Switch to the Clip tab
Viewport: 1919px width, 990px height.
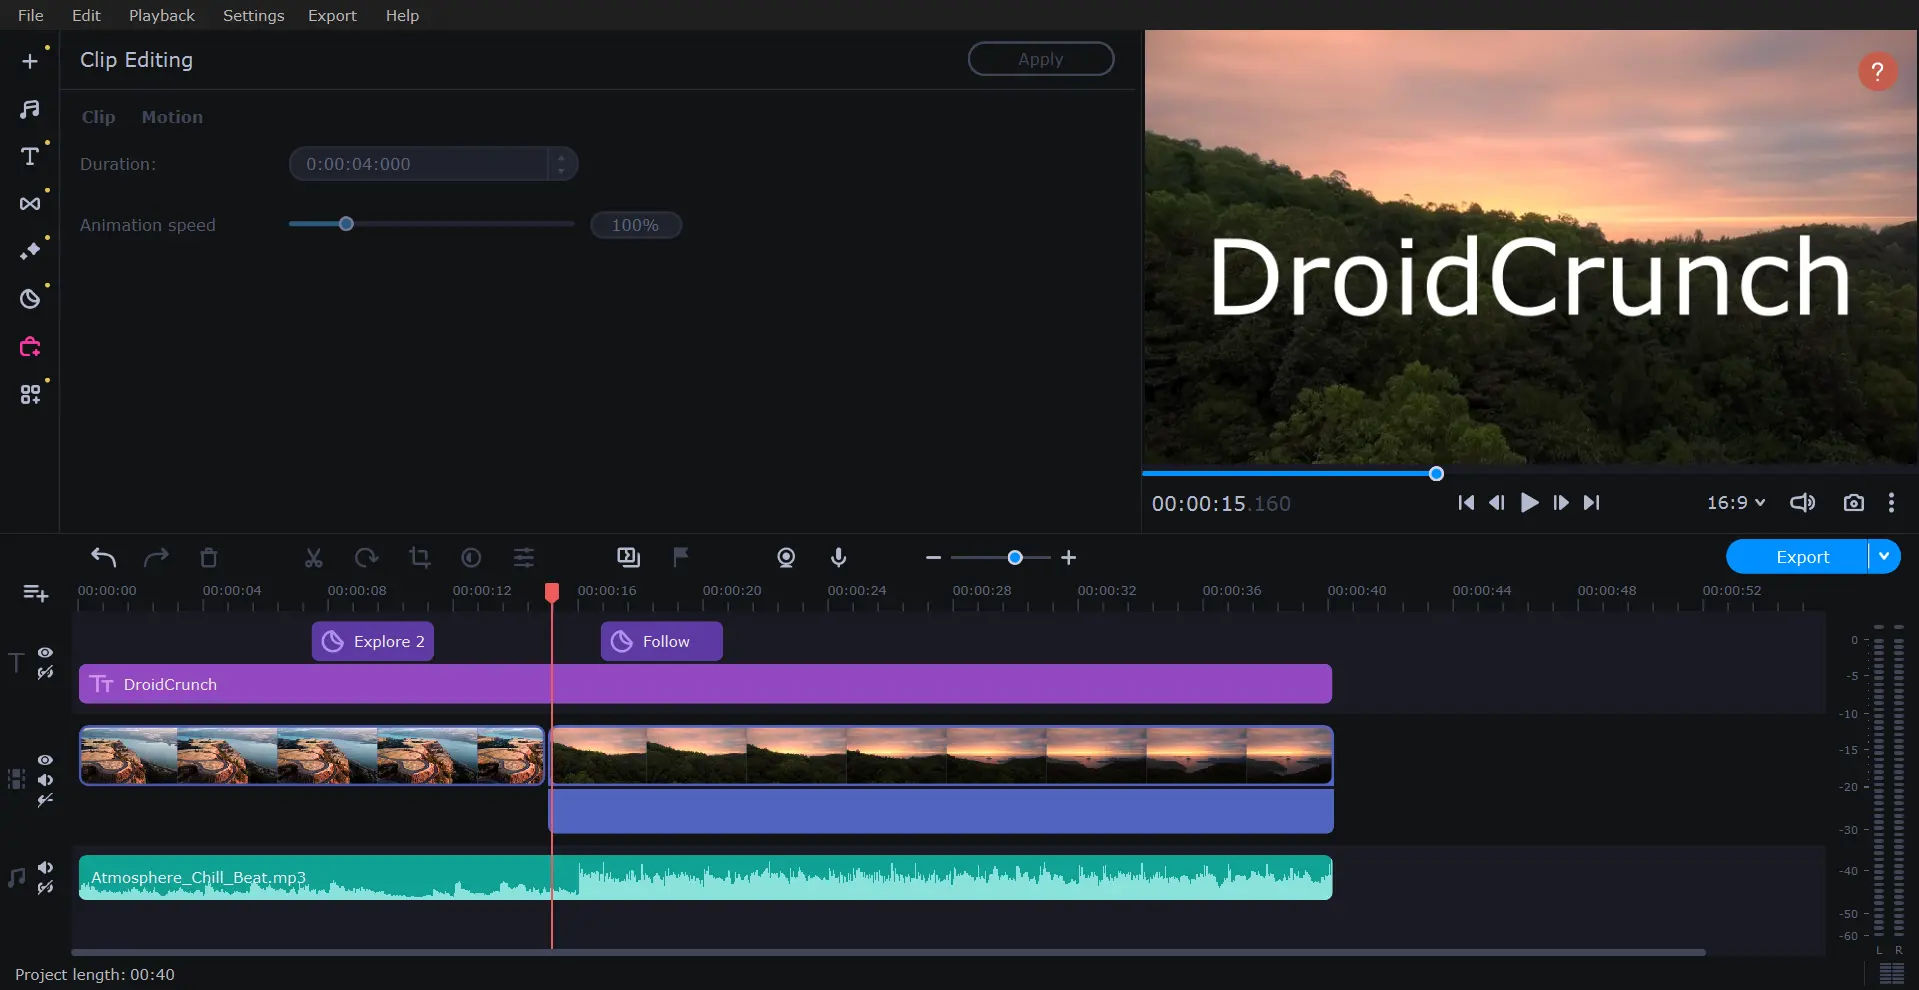tap(98, 117)
